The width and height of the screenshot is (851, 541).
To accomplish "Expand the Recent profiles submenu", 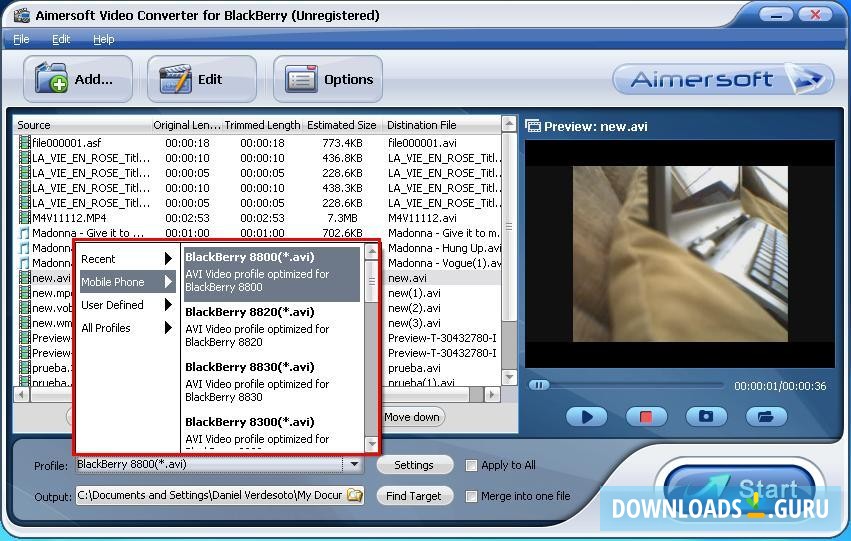I will [x=127, y=259].
